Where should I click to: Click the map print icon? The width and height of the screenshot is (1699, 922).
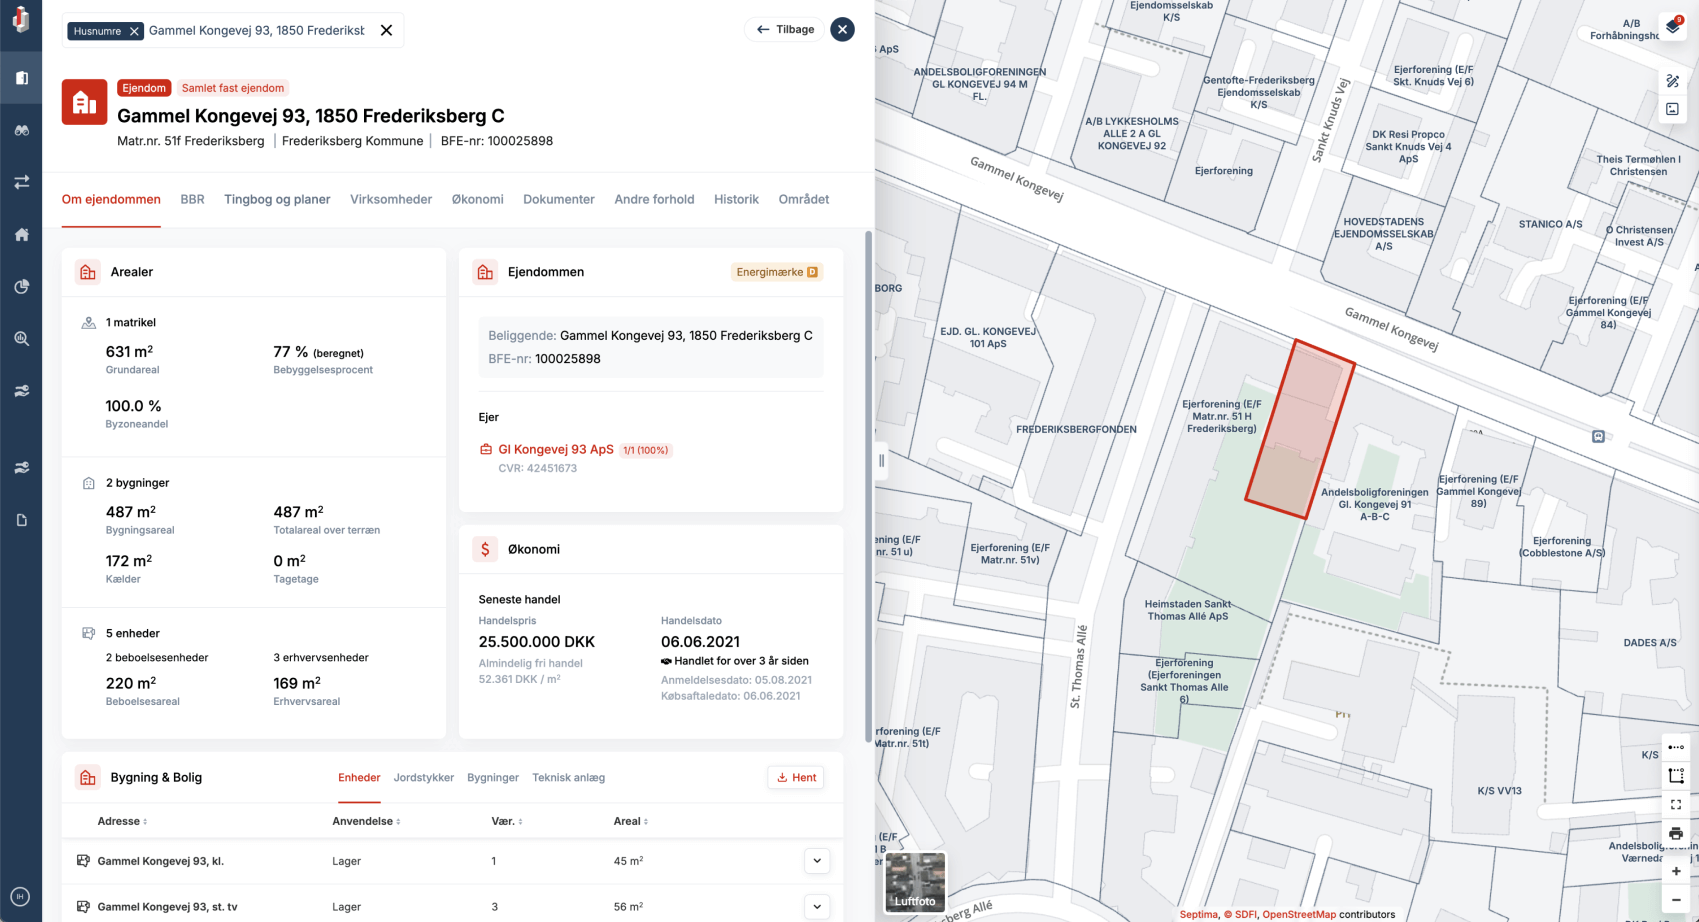pyautogui.click(x=1676, y=833)
